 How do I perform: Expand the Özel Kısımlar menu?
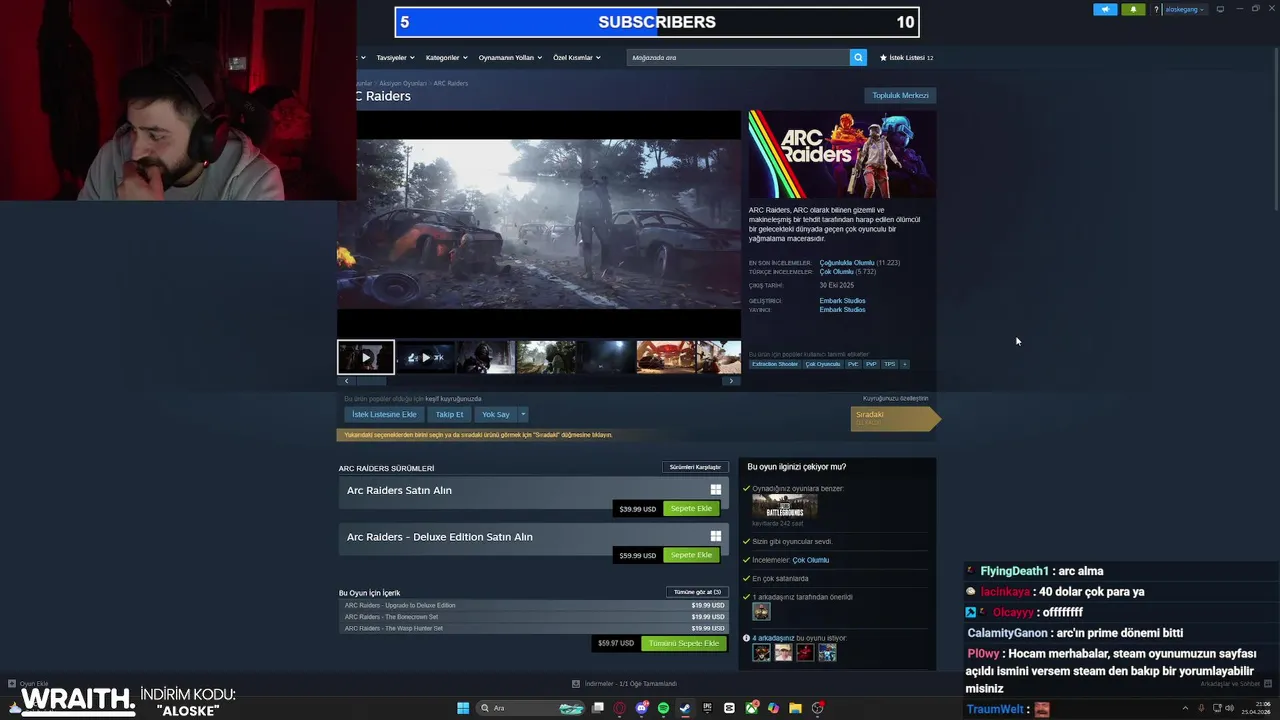point(577,57)
